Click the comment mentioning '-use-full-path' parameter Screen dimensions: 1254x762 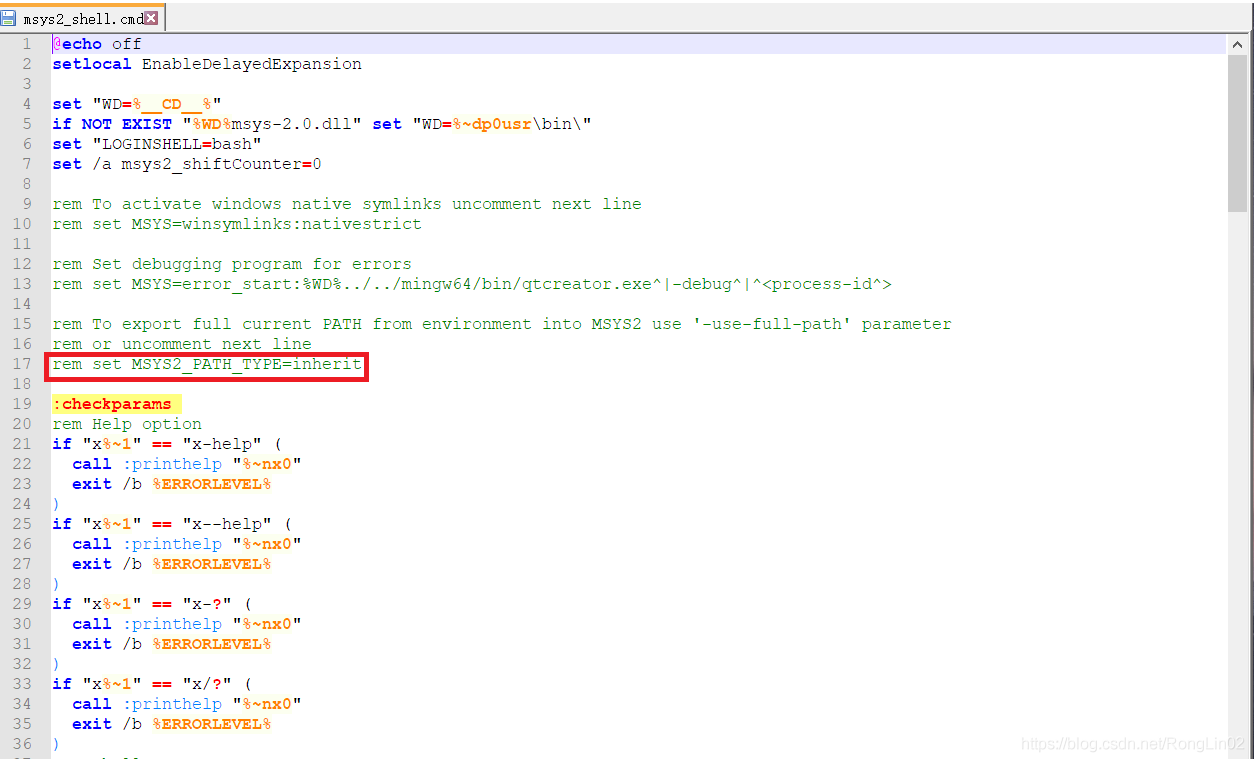502,324
